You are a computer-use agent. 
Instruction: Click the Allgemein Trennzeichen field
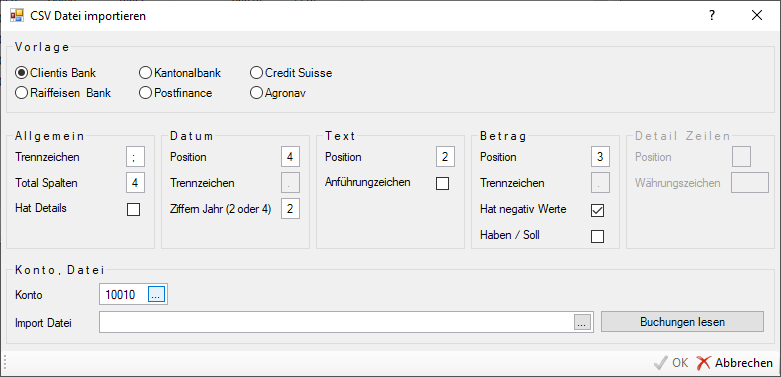click(x=135, y=157)
